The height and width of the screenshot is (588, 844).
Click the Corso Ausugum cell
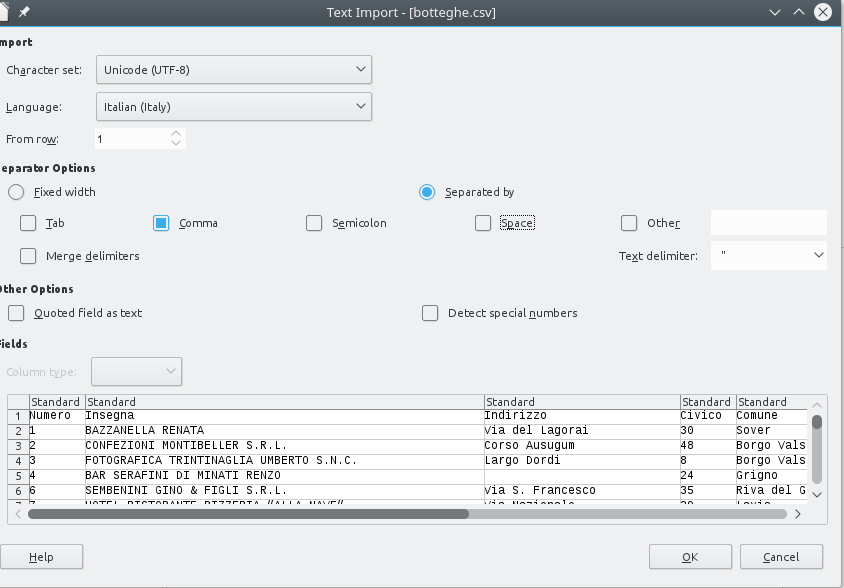582,446
